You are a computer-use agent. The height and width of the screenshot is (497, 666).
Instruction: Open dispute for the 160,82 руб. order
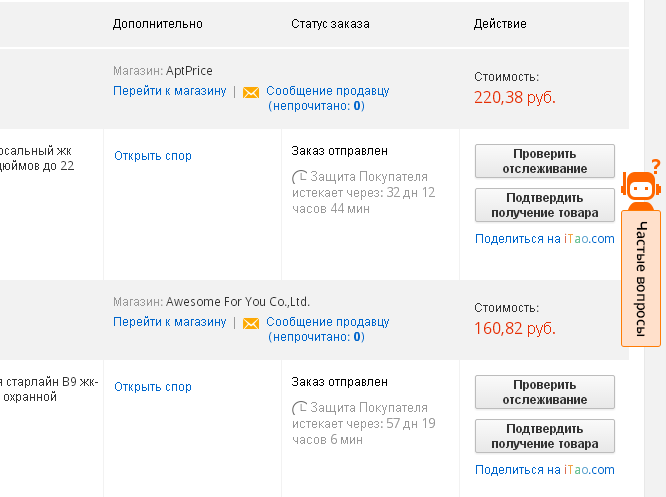point(153,387)
